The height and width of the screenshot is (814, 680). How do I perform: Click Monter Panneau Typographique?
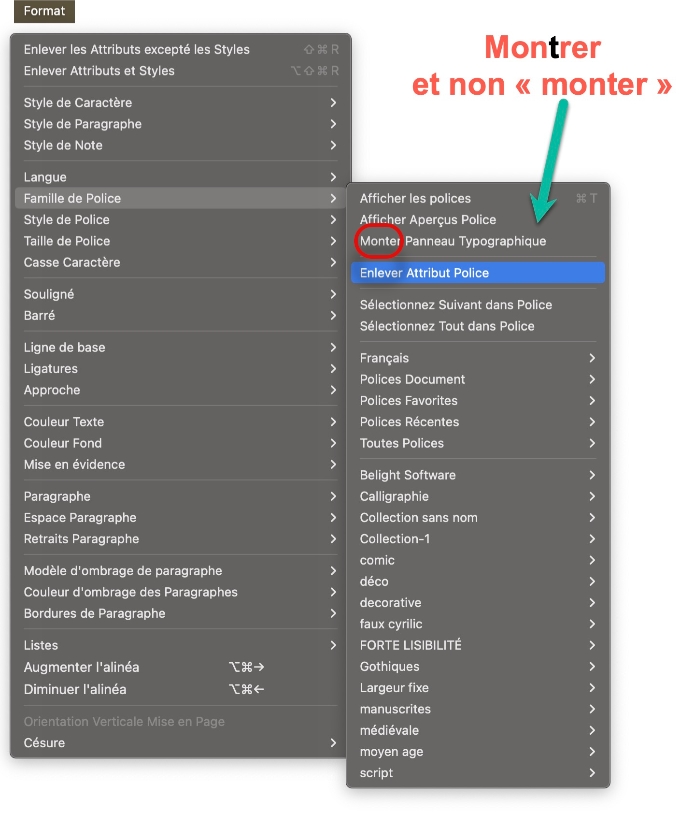[478, 241]
